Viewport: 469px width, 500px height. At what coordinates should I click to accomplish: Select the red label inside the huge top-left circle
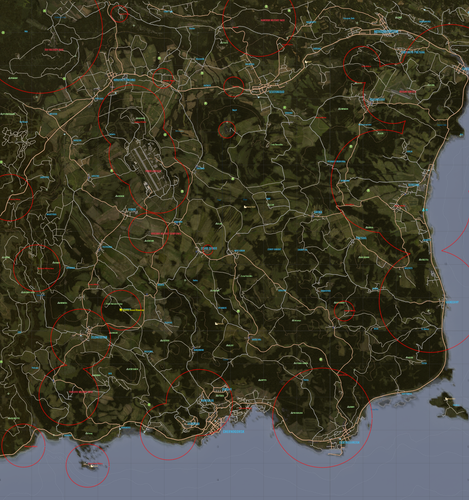point(54,50)
